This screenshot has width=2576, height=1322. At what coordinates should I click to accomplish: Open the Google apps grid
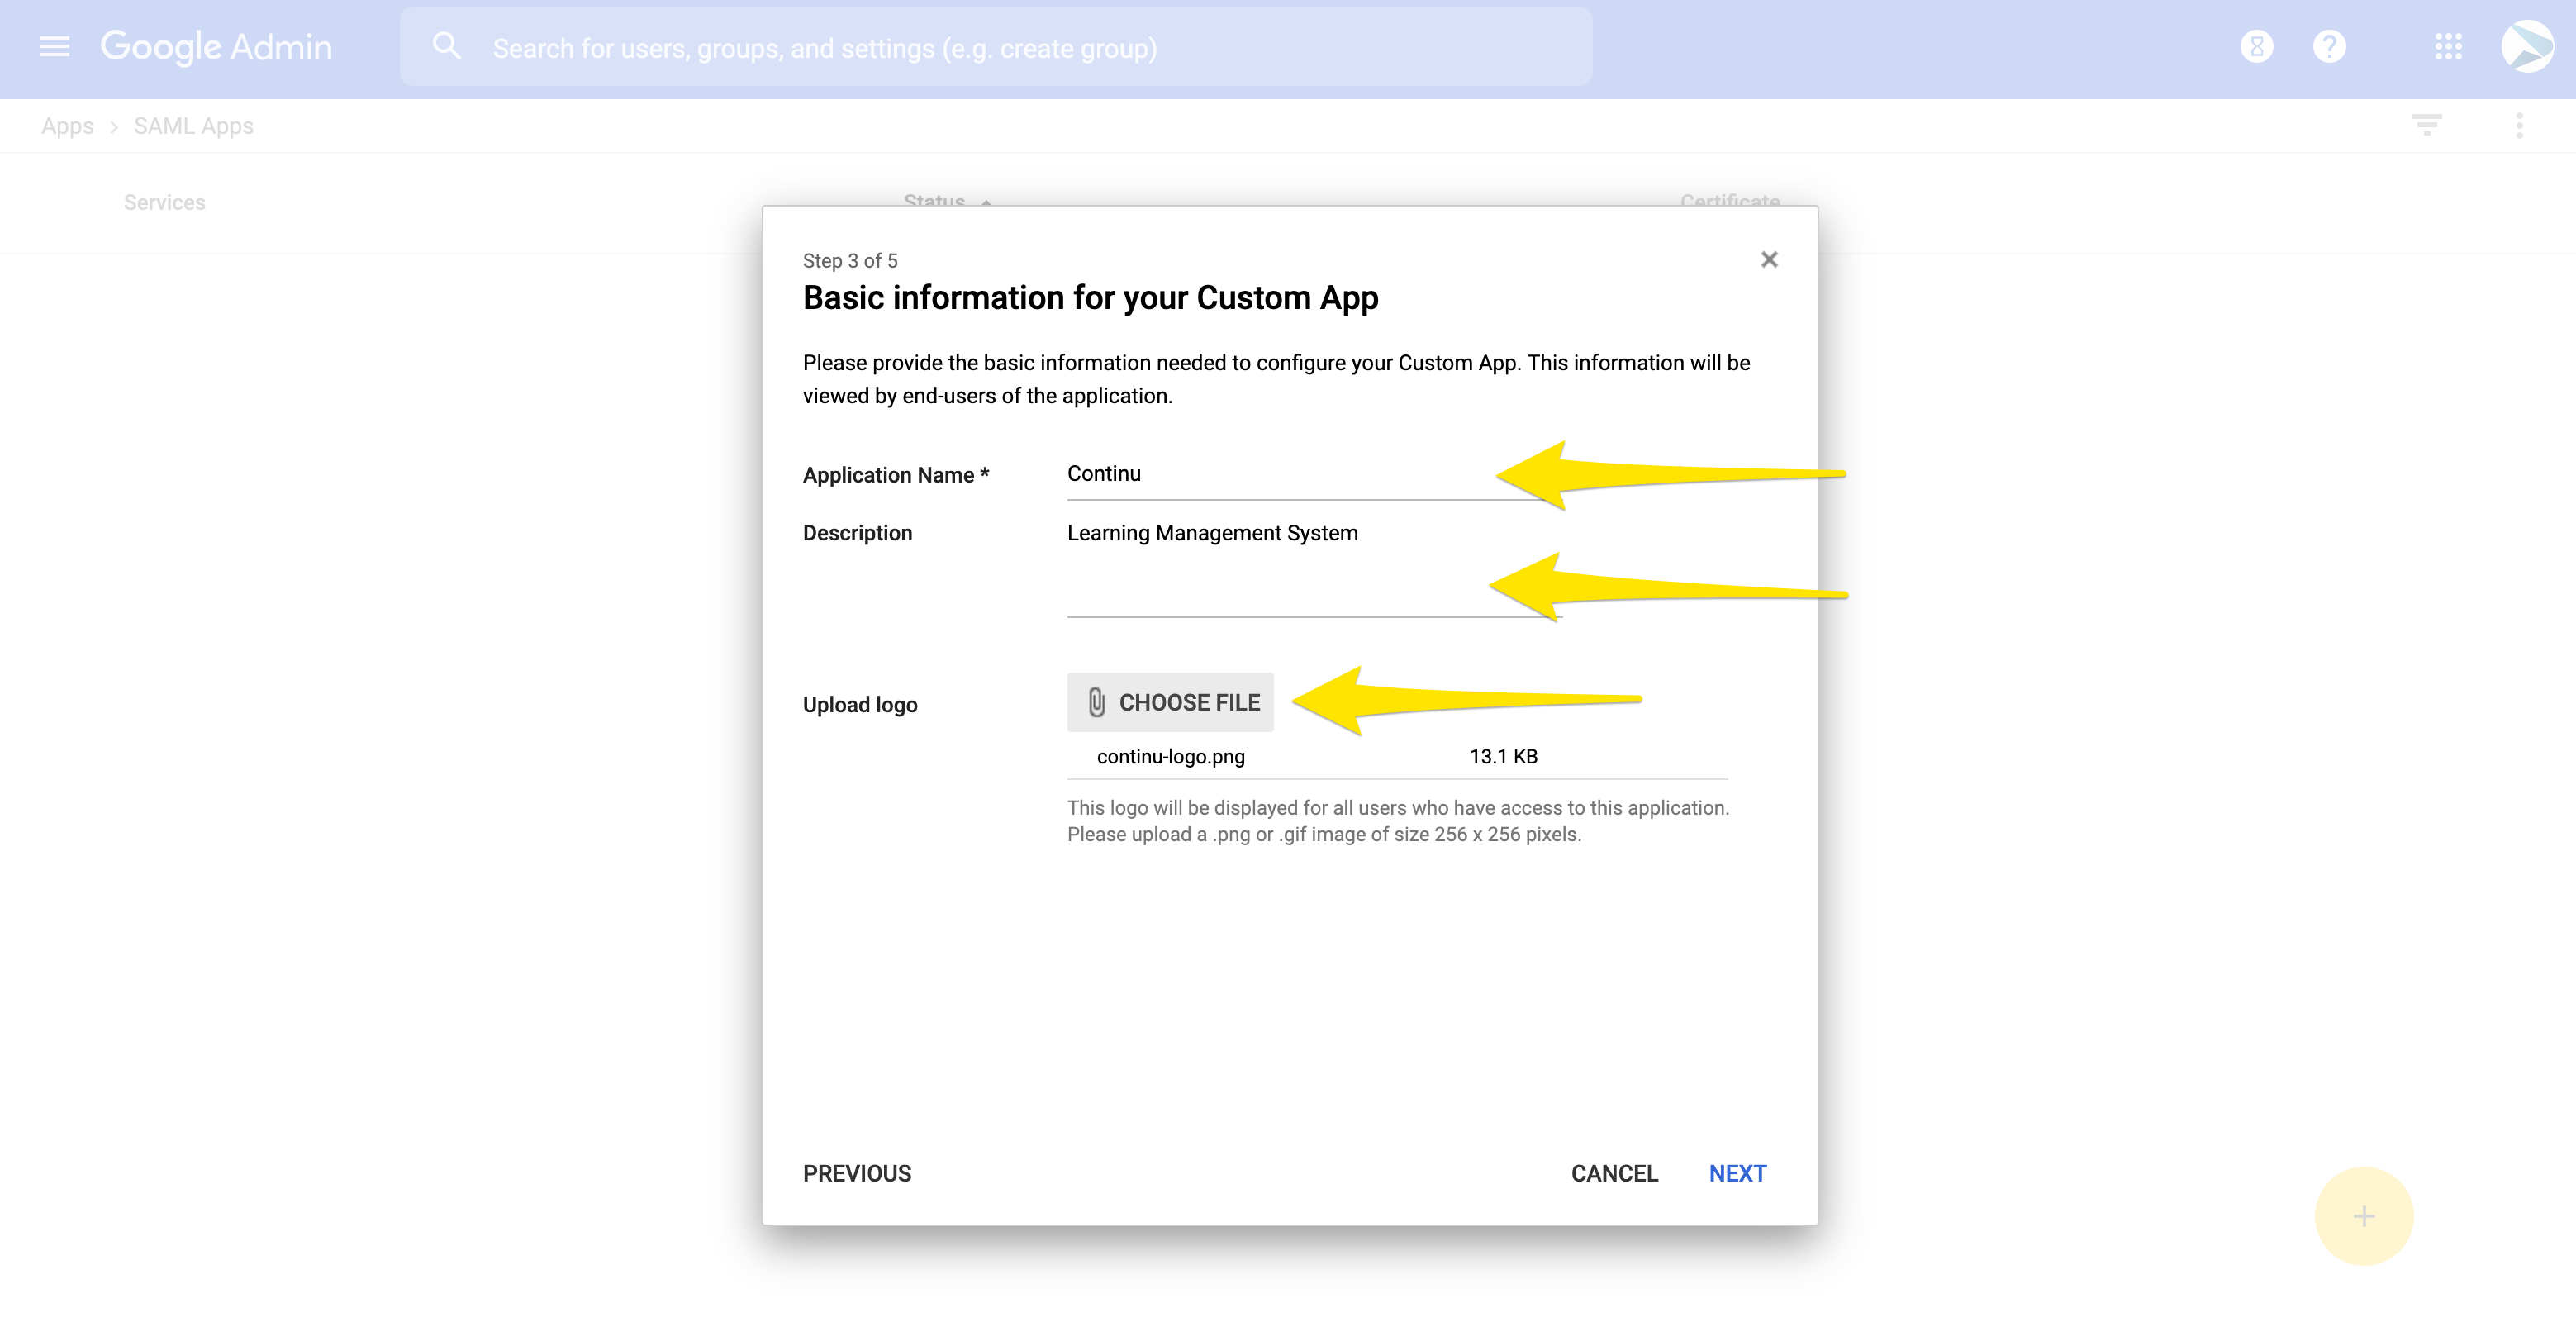[2448, 47]
